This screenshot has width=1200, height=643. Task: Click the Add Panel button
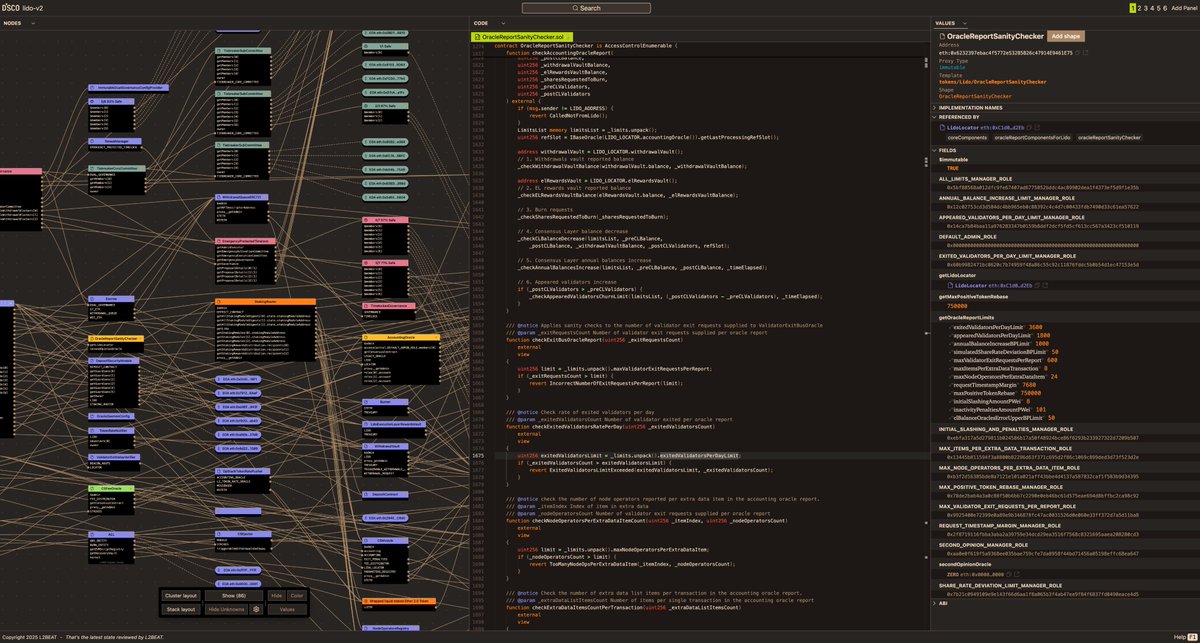coord(1184,7)
